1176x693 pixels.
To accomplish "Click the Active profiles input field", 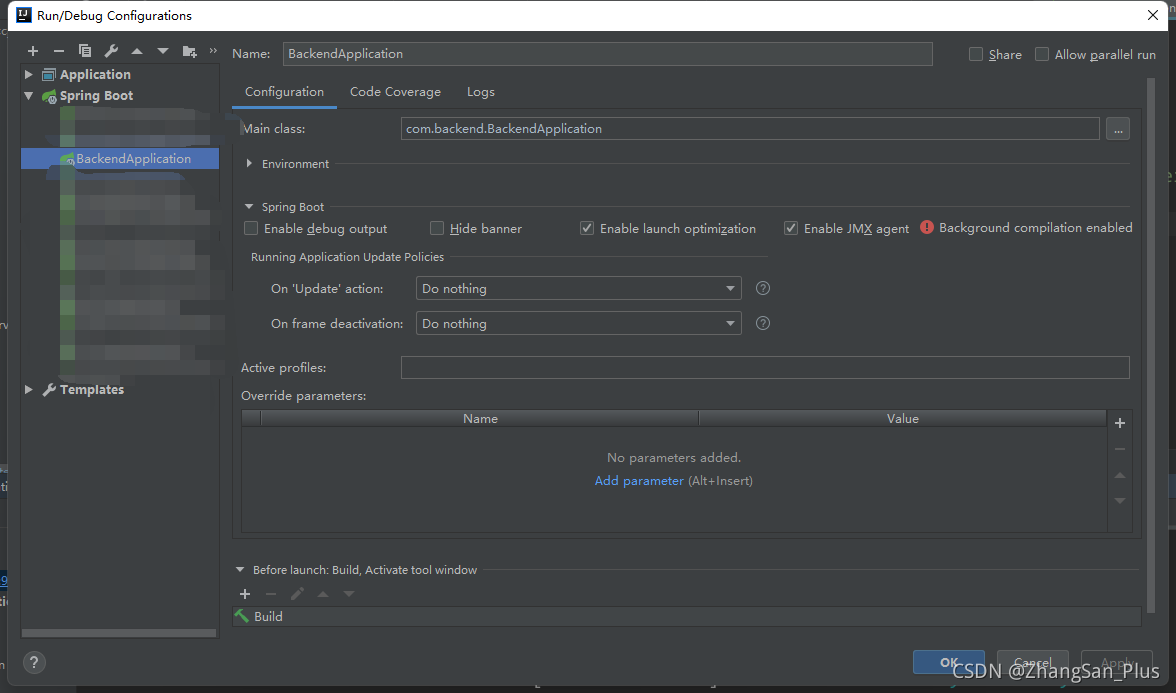I will point(765,368).
